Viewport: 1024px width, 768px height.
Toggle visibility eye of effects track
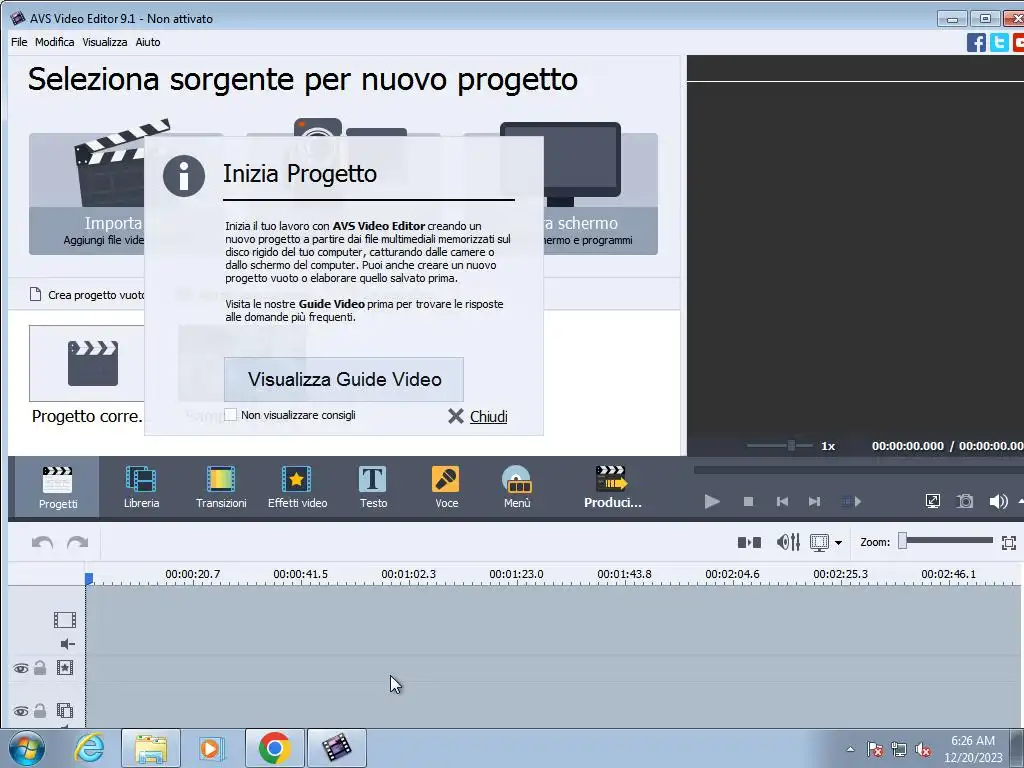pos(20,668)
